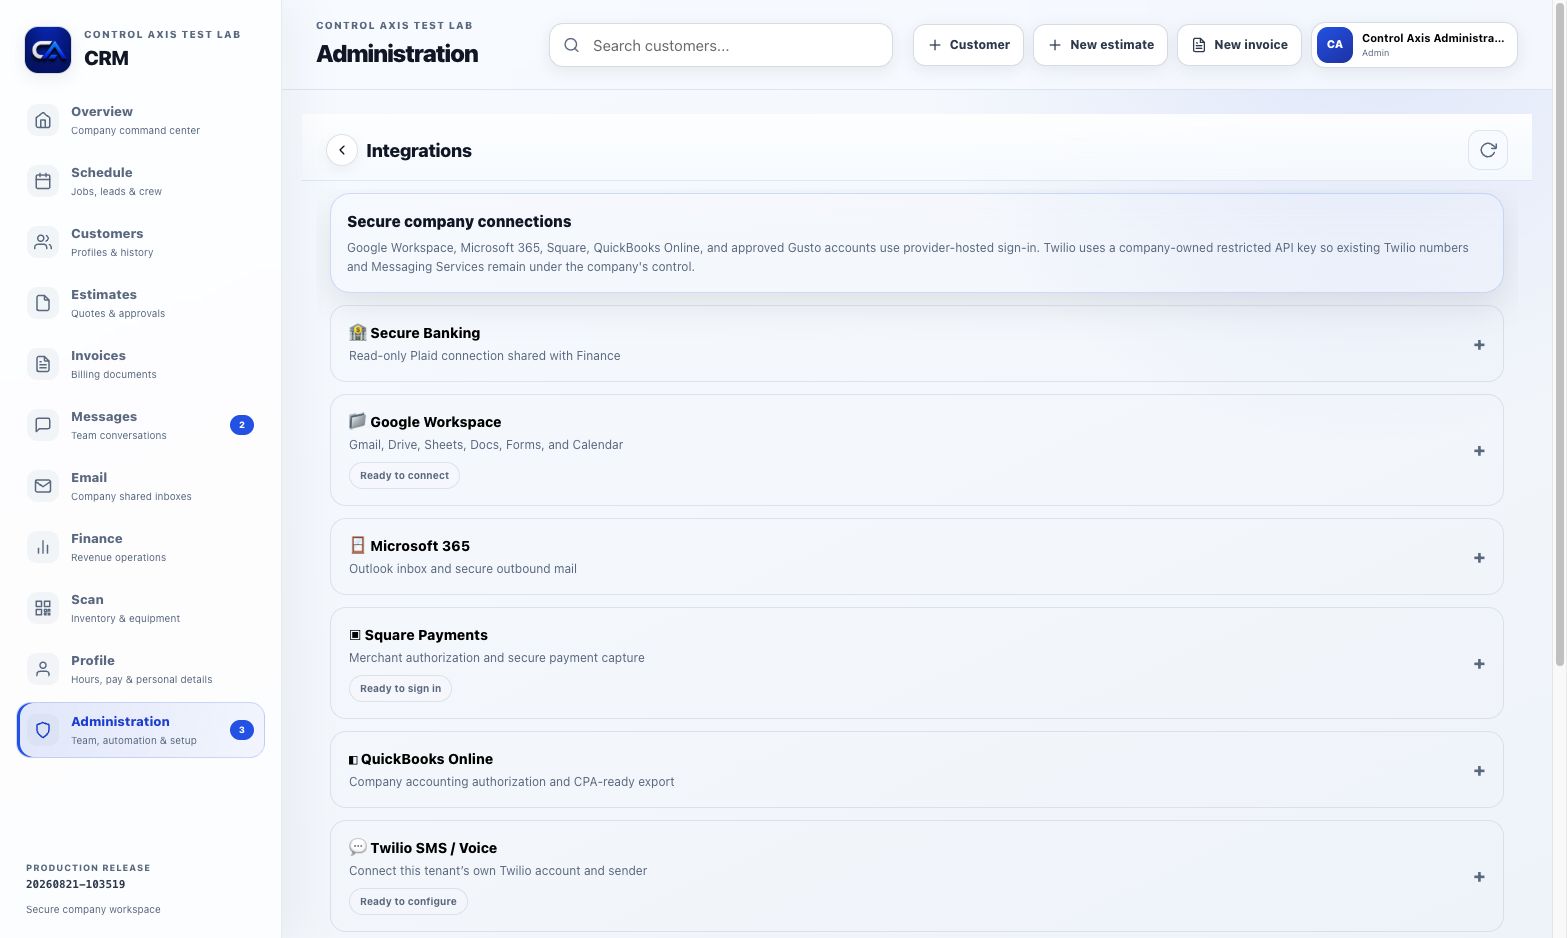This screenshot has width=1567, height=938.
Task: Click the Ready to configure badge
Action: pos(408,902)
